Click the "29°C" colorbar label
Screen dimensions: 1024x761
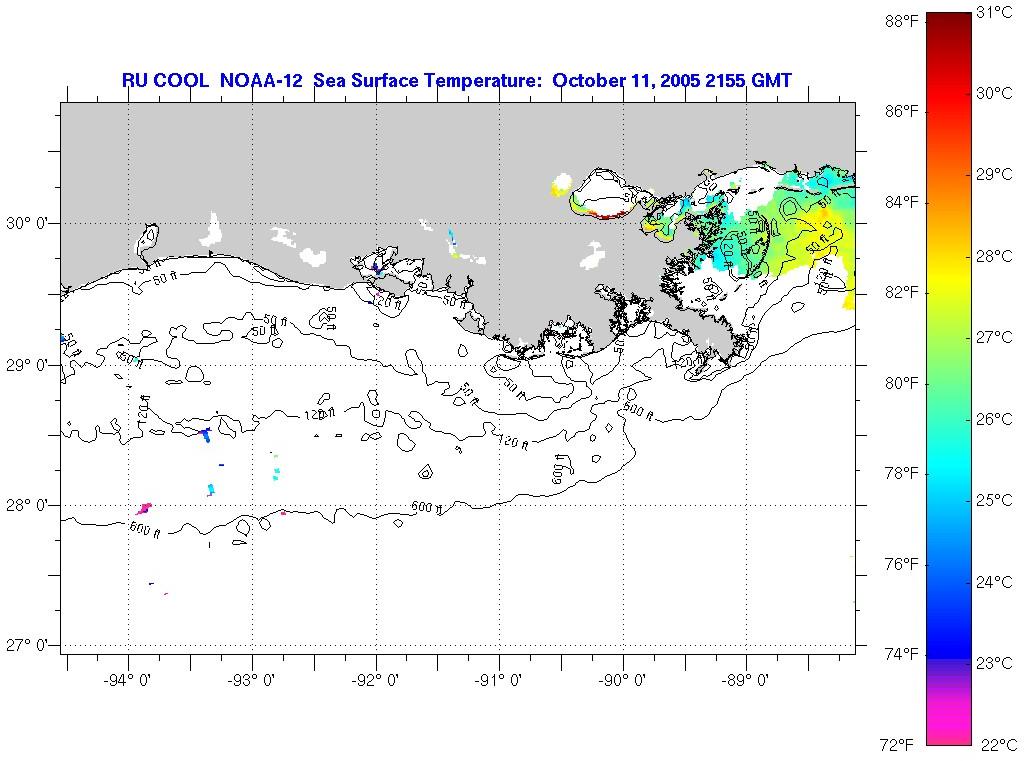(994, 174)
